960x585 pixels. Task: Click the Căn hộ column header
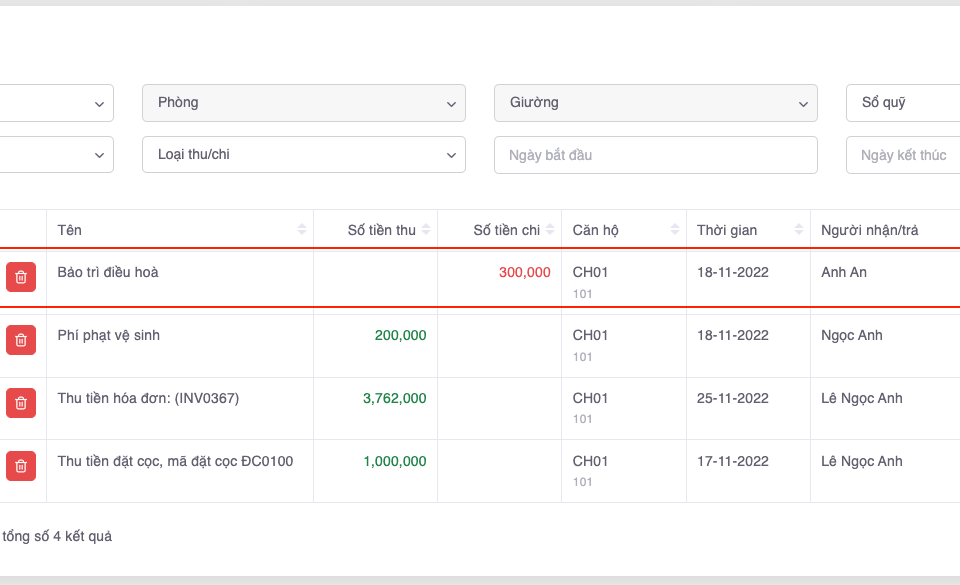point(596,230)
